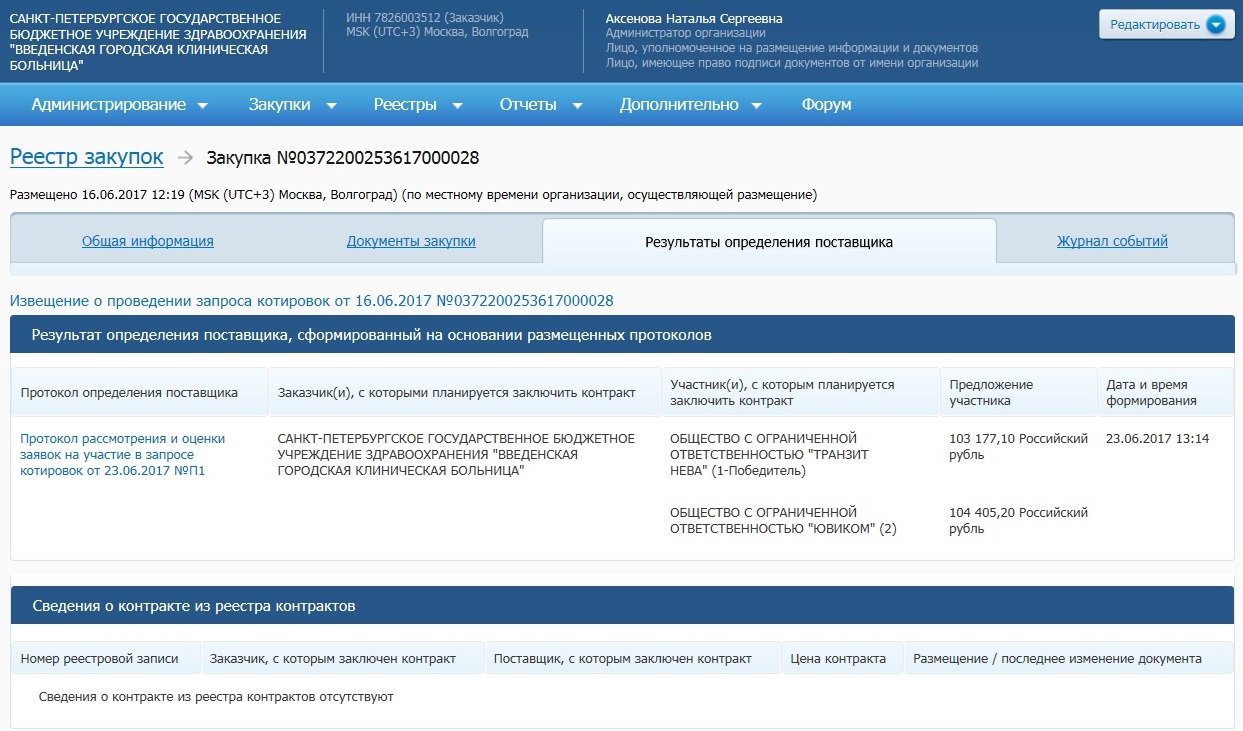Open Протокол рассмотрения и оценки заявок link
Viewport: 1243px width, 731px height.
coord(123,455)
